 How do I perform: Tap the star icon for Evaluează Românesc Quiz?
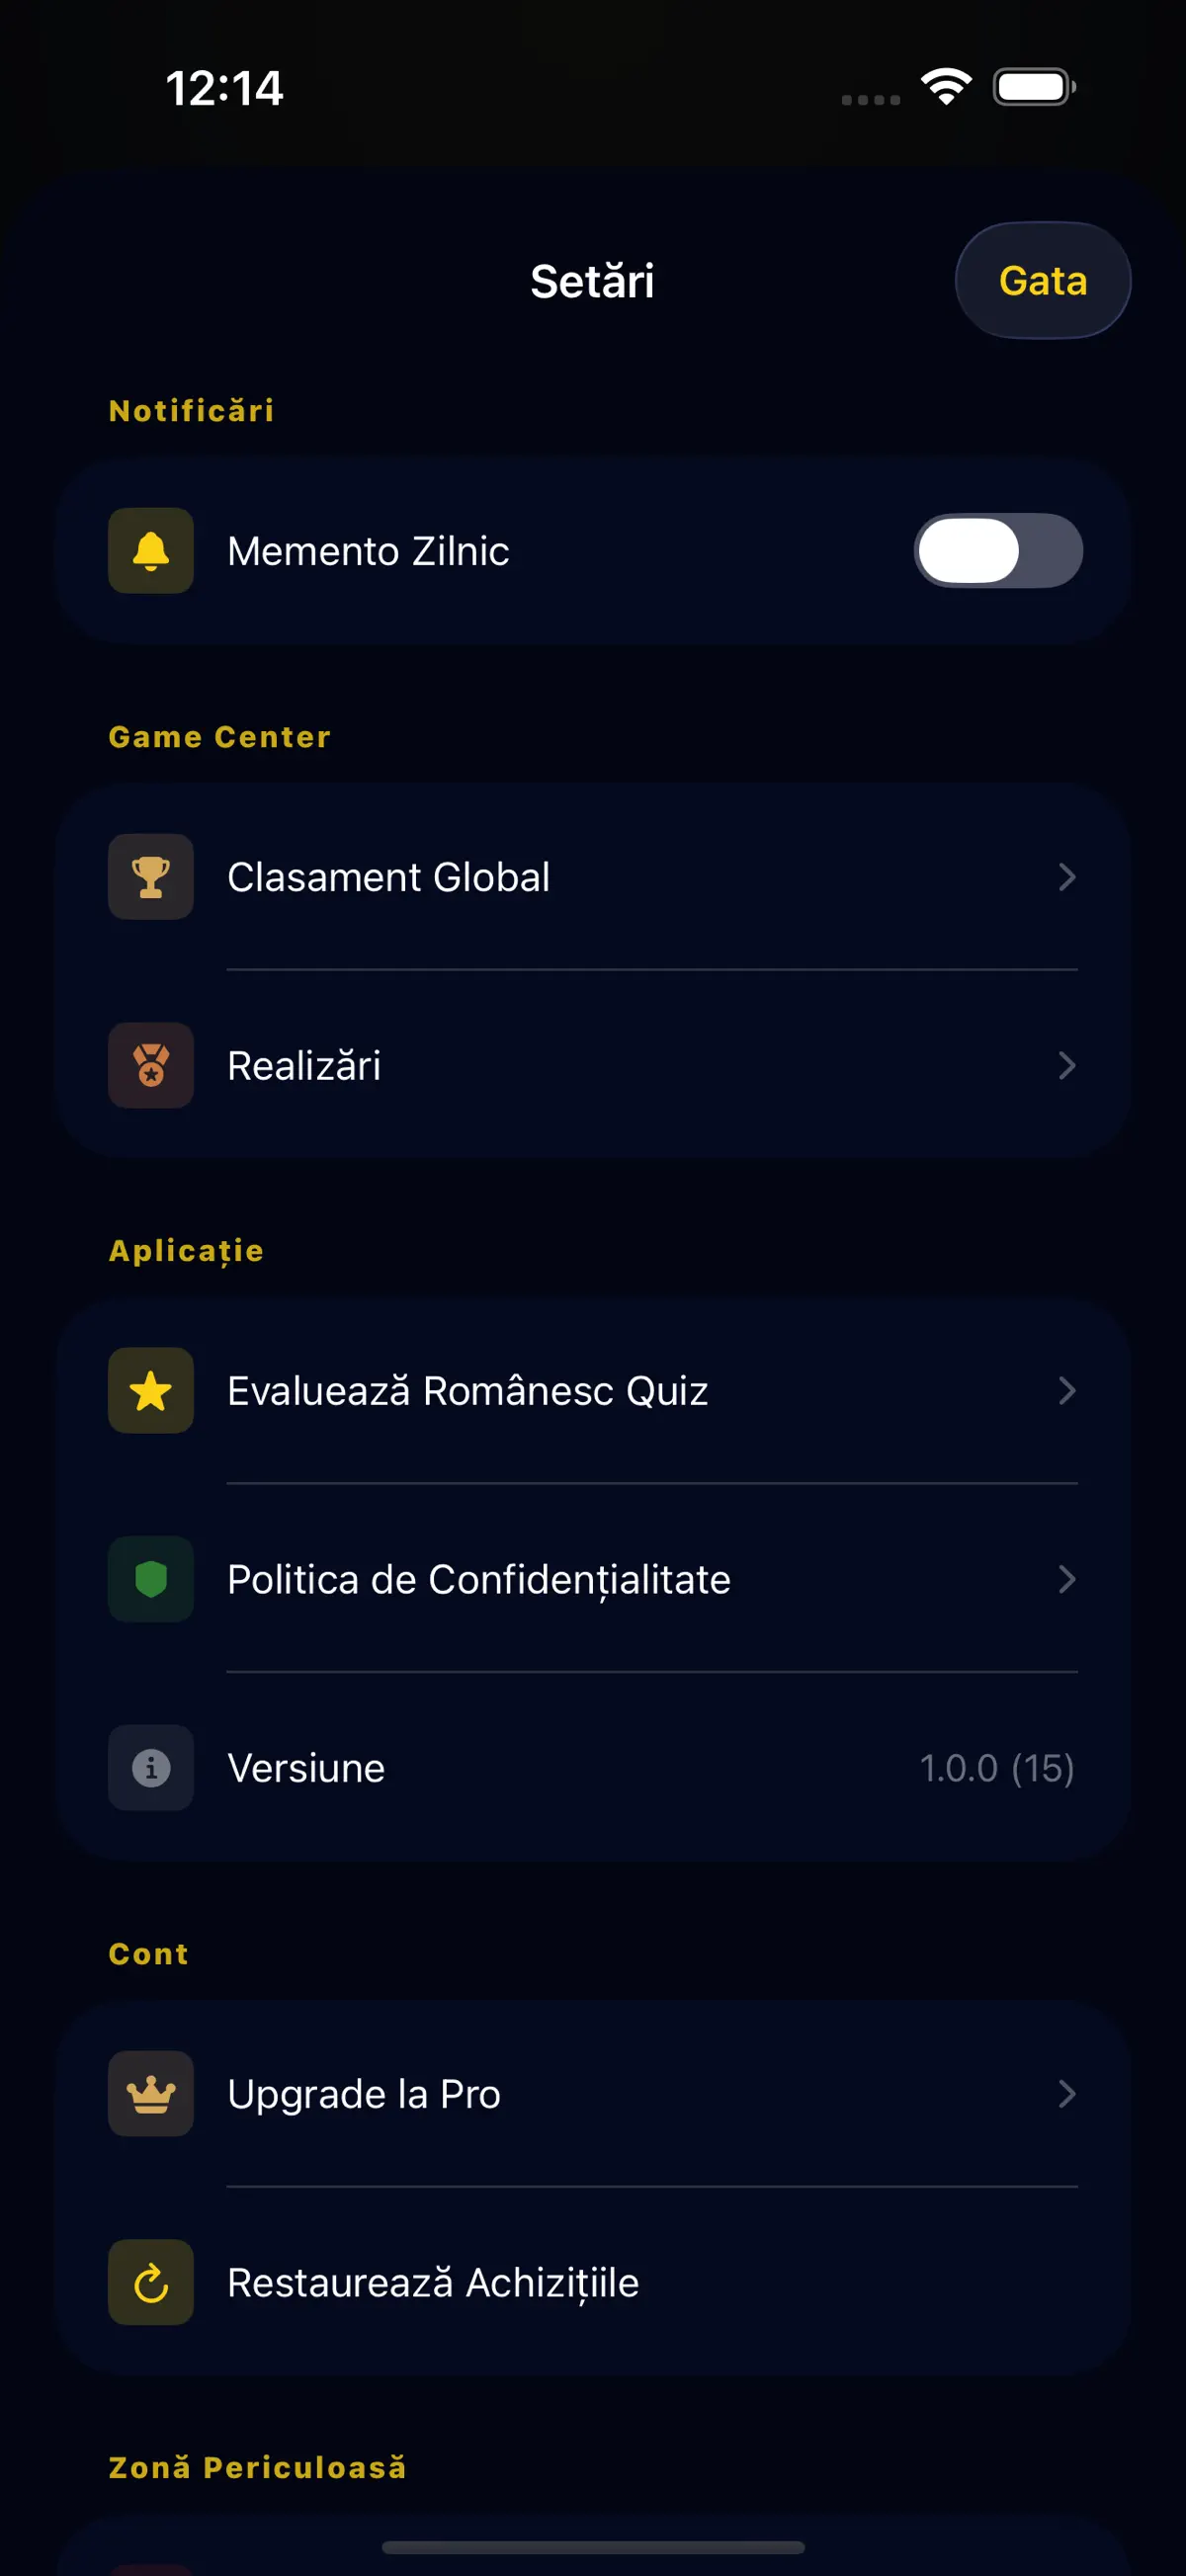click(x=151, y=1390)
